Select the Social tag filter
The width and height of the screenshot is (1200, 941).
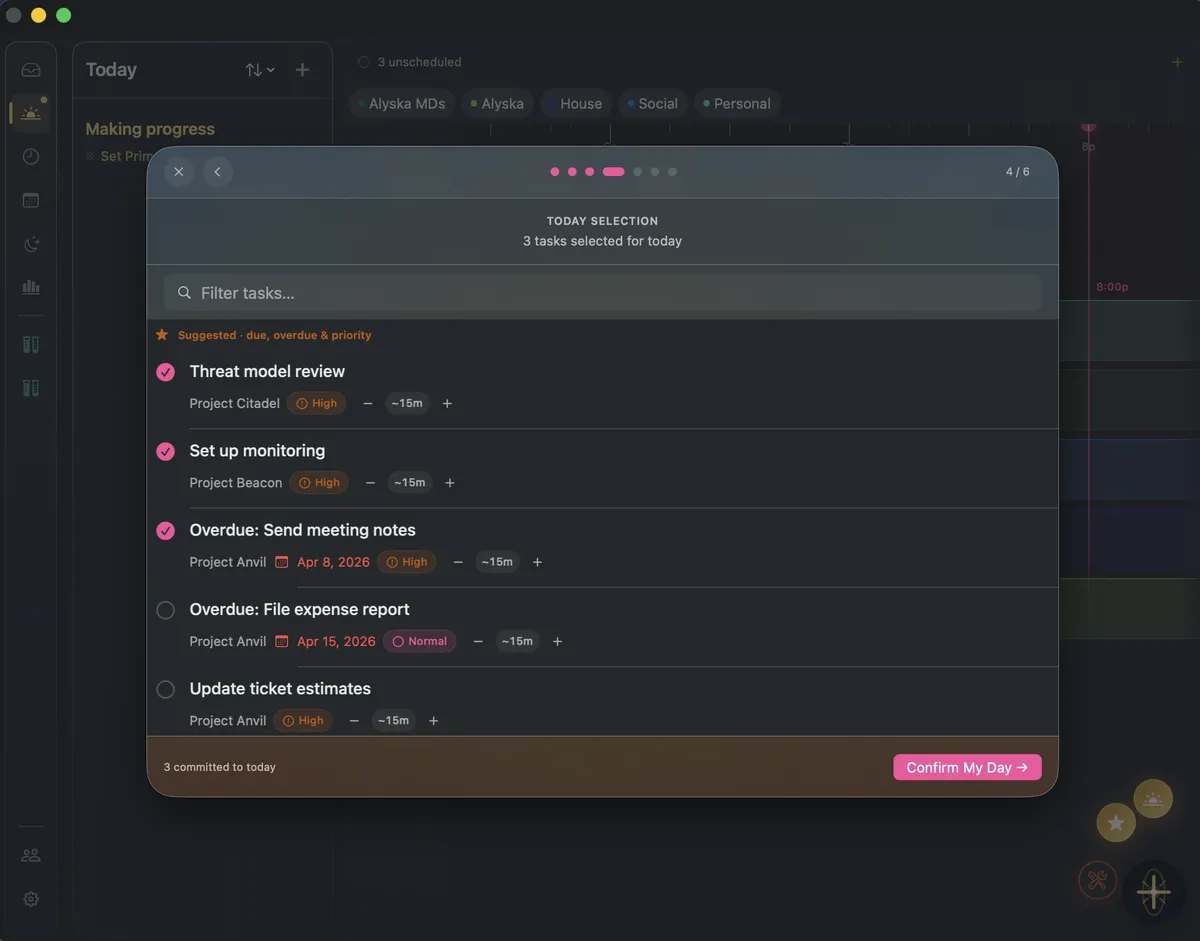coord(652,103)
